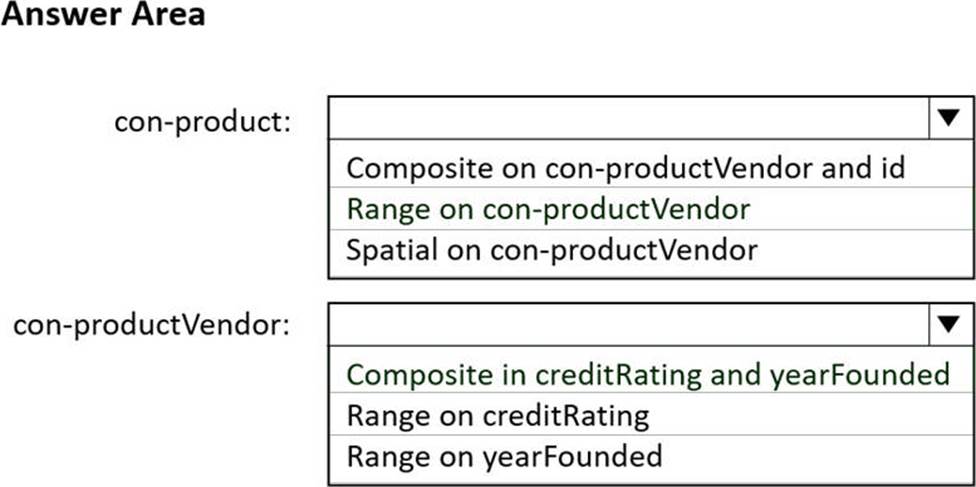Click the Answer Area heading
This screenshot has height=487, width=976.
pyautogui.click(x=103, y=15)
